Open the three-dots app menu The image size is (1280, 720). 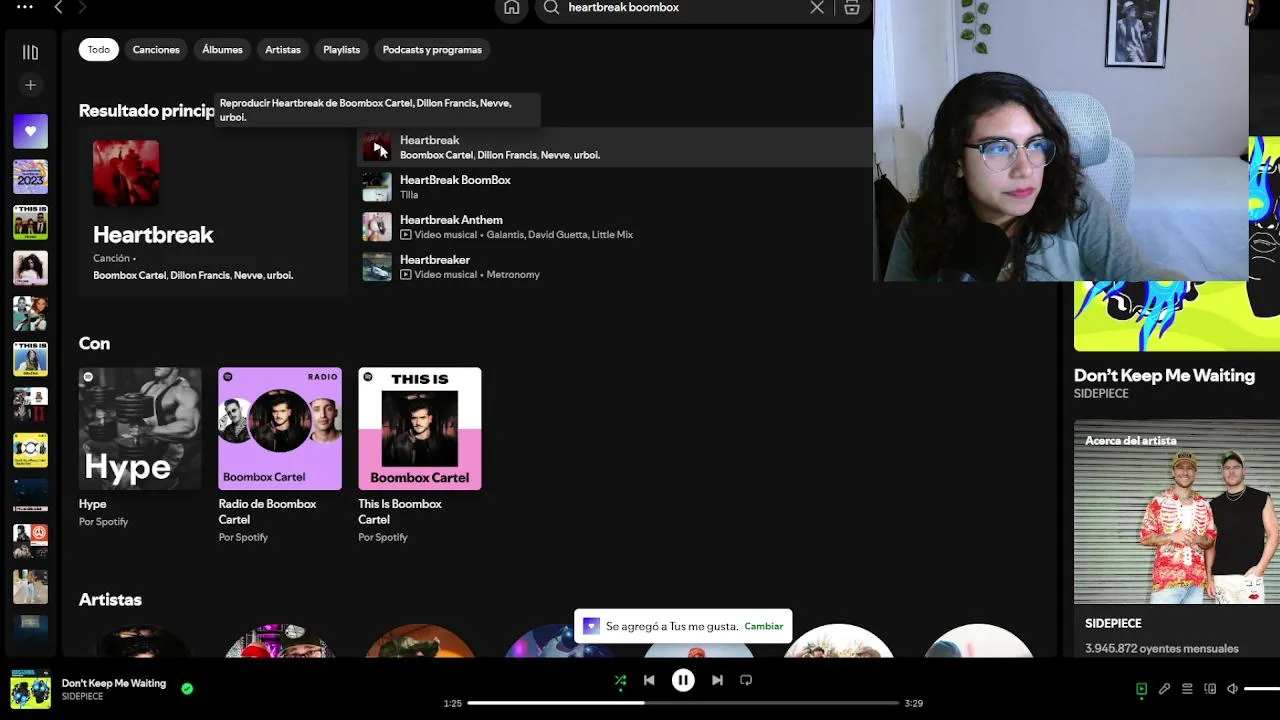click(24, 7)
